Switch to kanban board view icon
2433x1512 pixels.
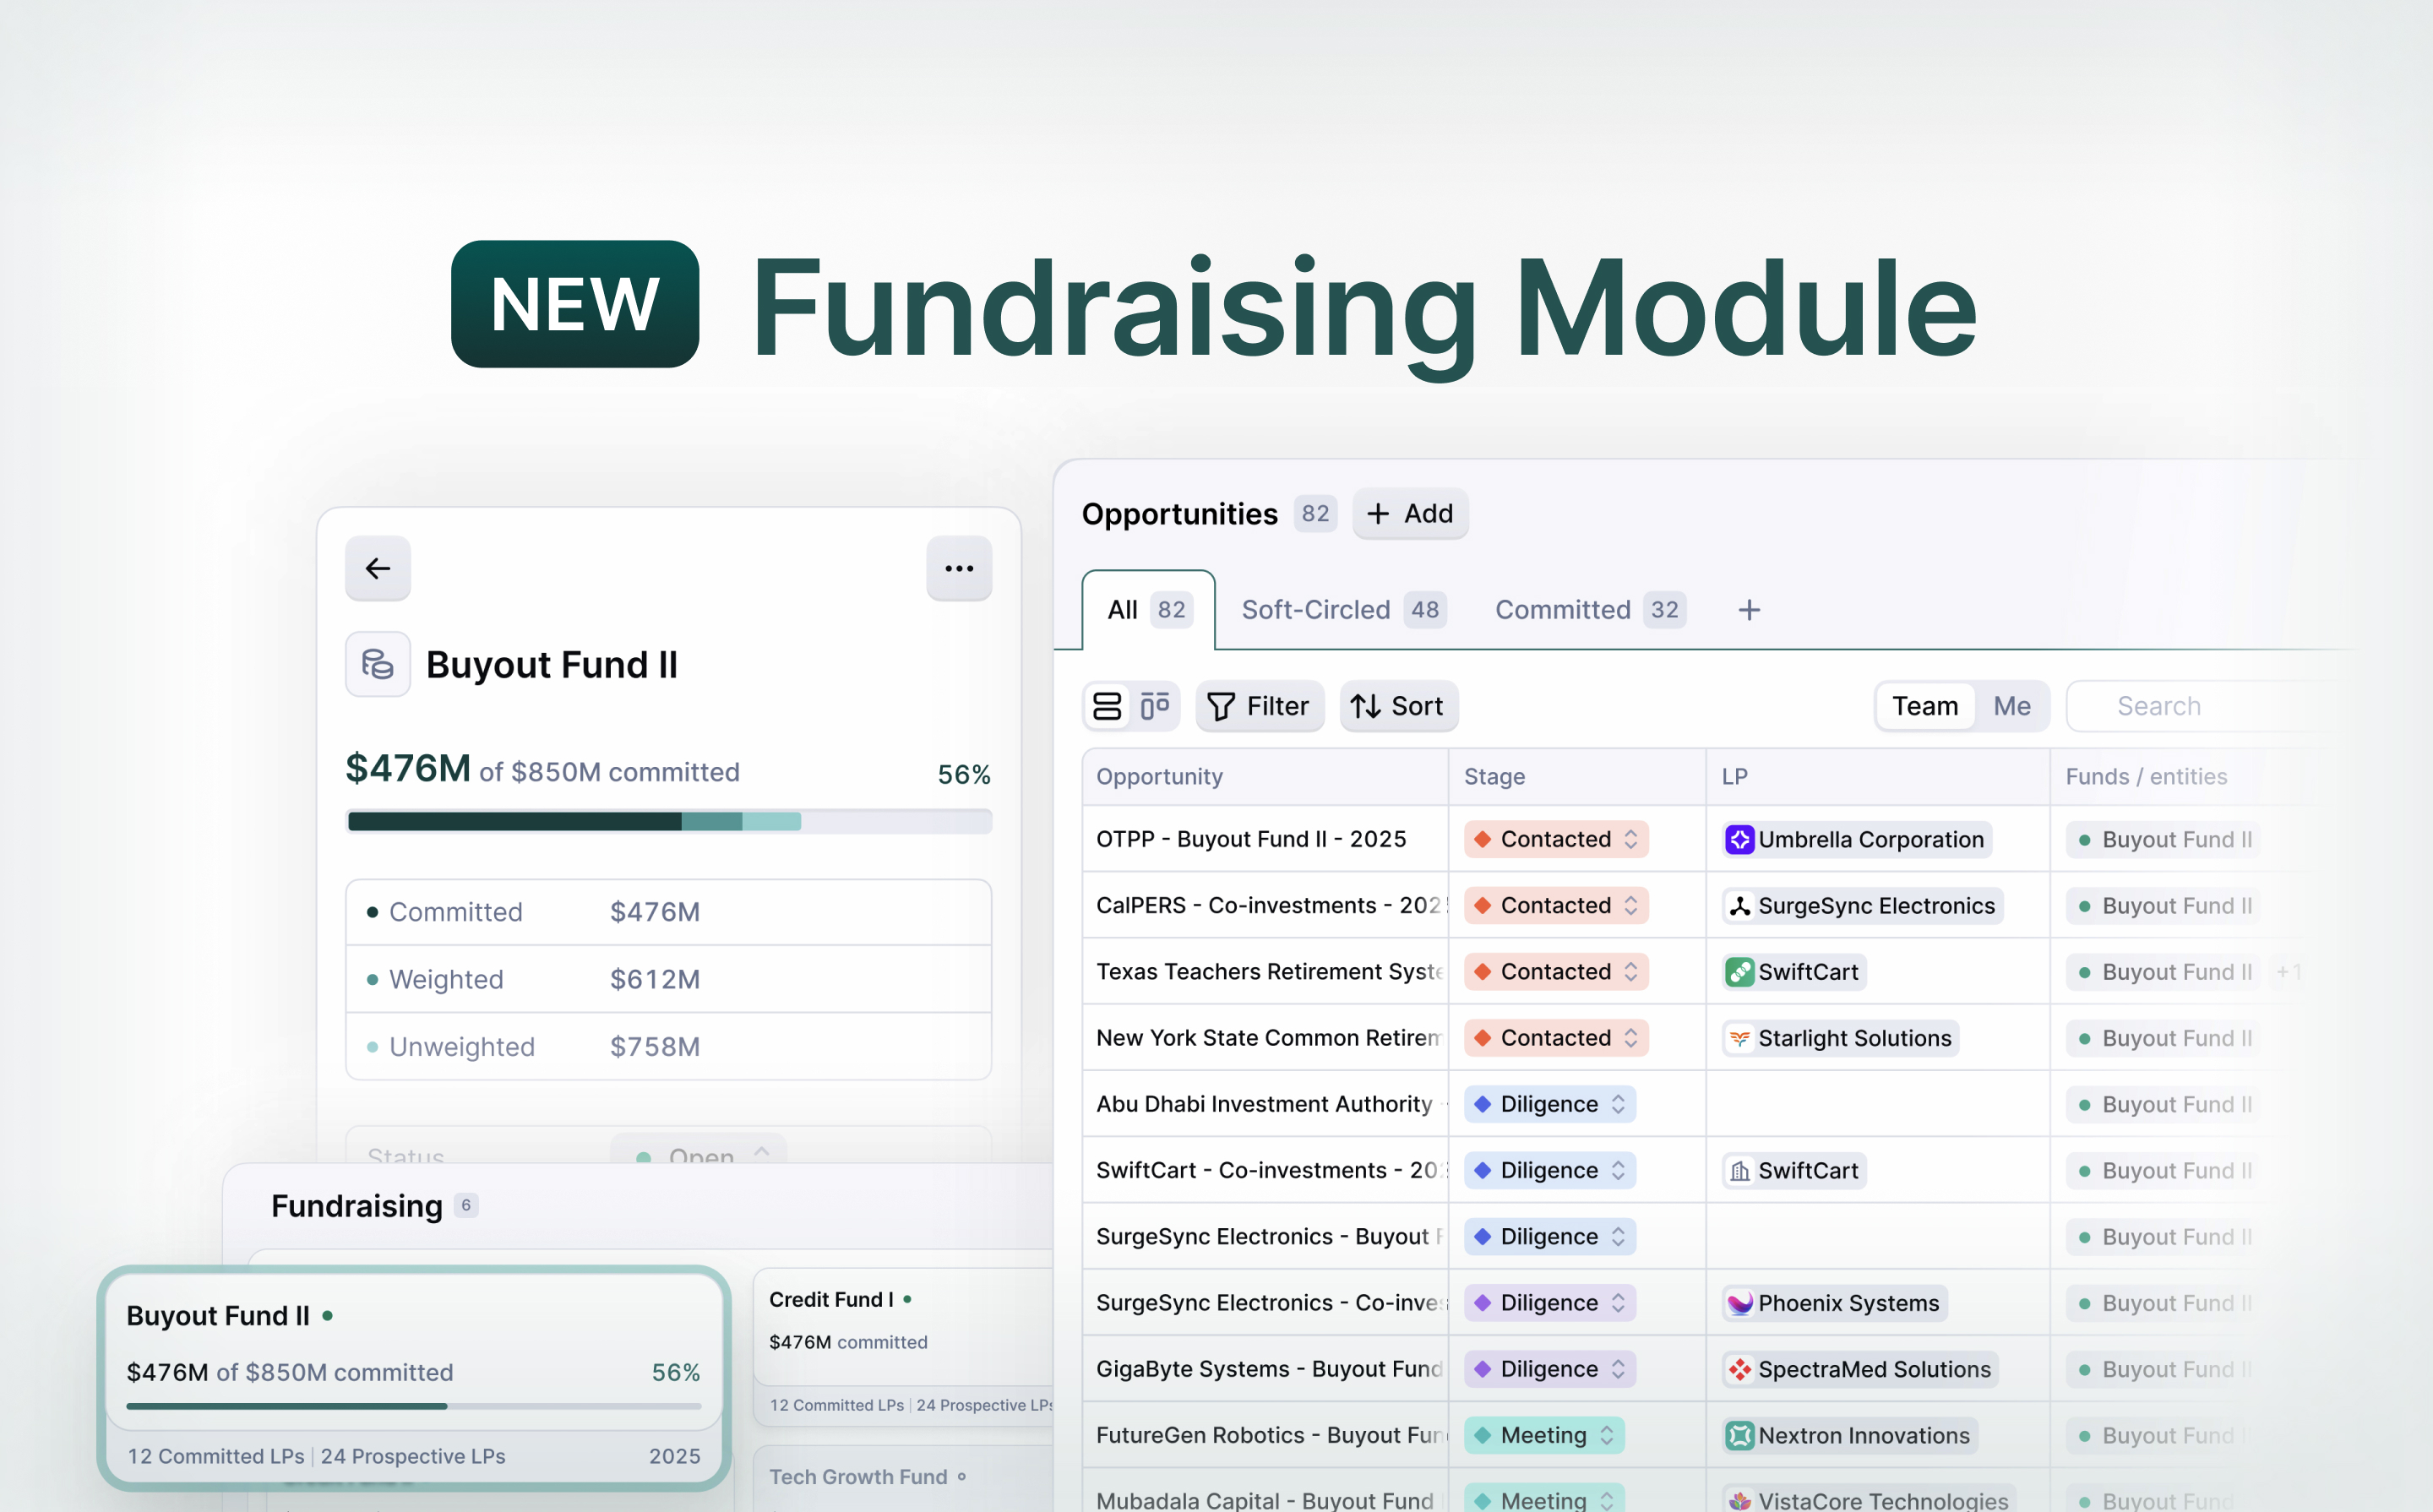[1155, 706]
